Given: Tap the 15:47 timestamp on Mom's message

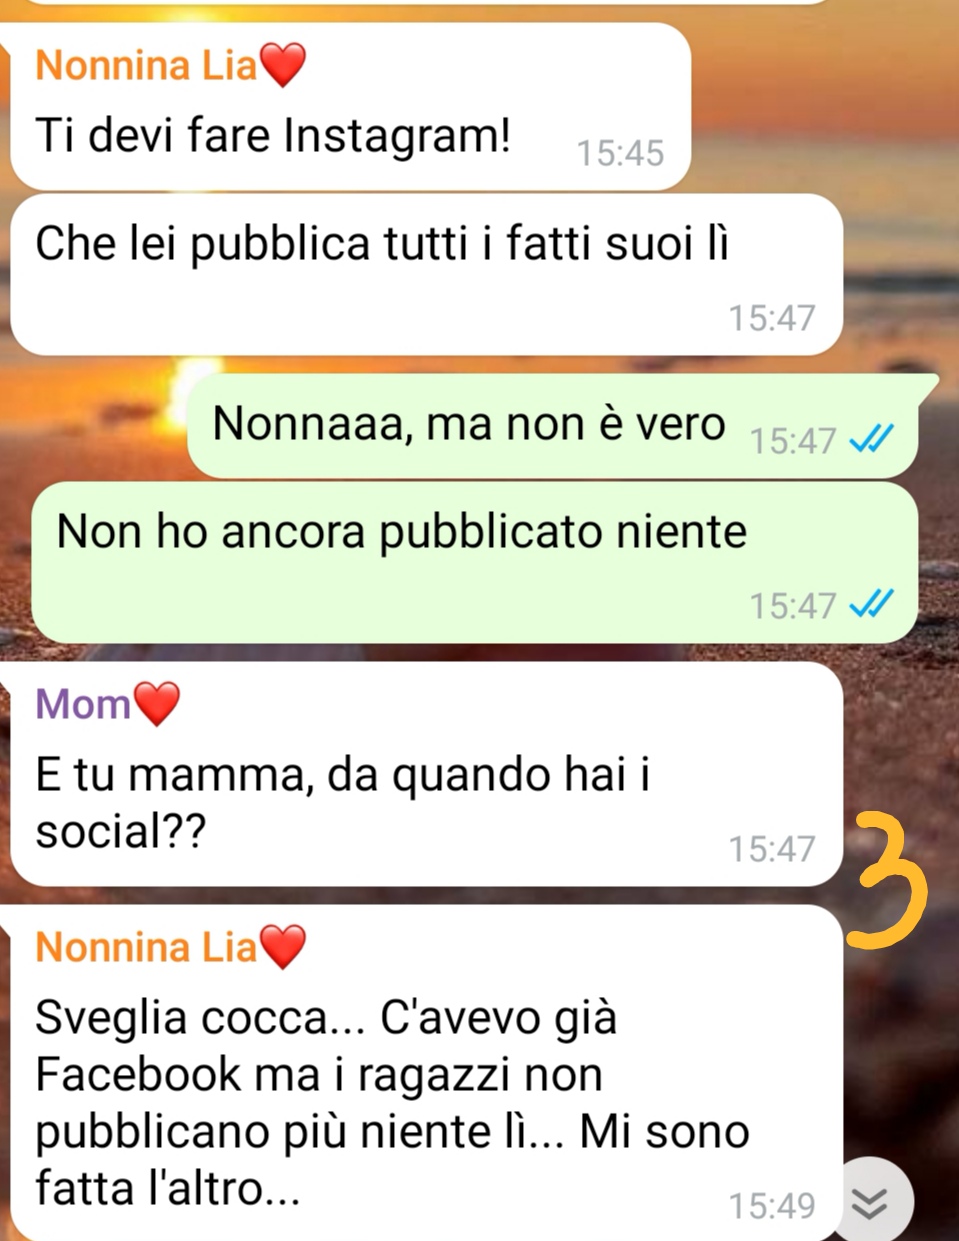Looking at the screenshot, I should (x=772, y=849).
